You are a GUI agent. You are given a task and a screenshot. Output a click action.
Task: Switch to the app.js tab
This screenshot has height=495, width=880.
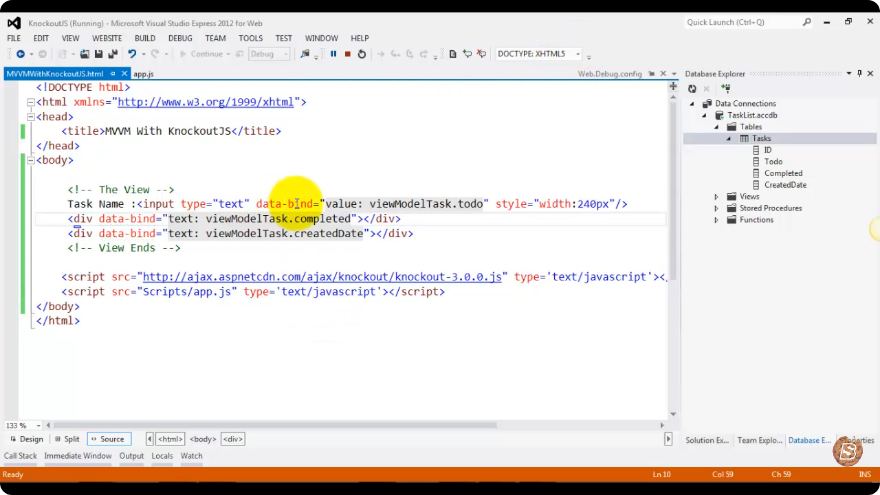[x=144, y=74]
